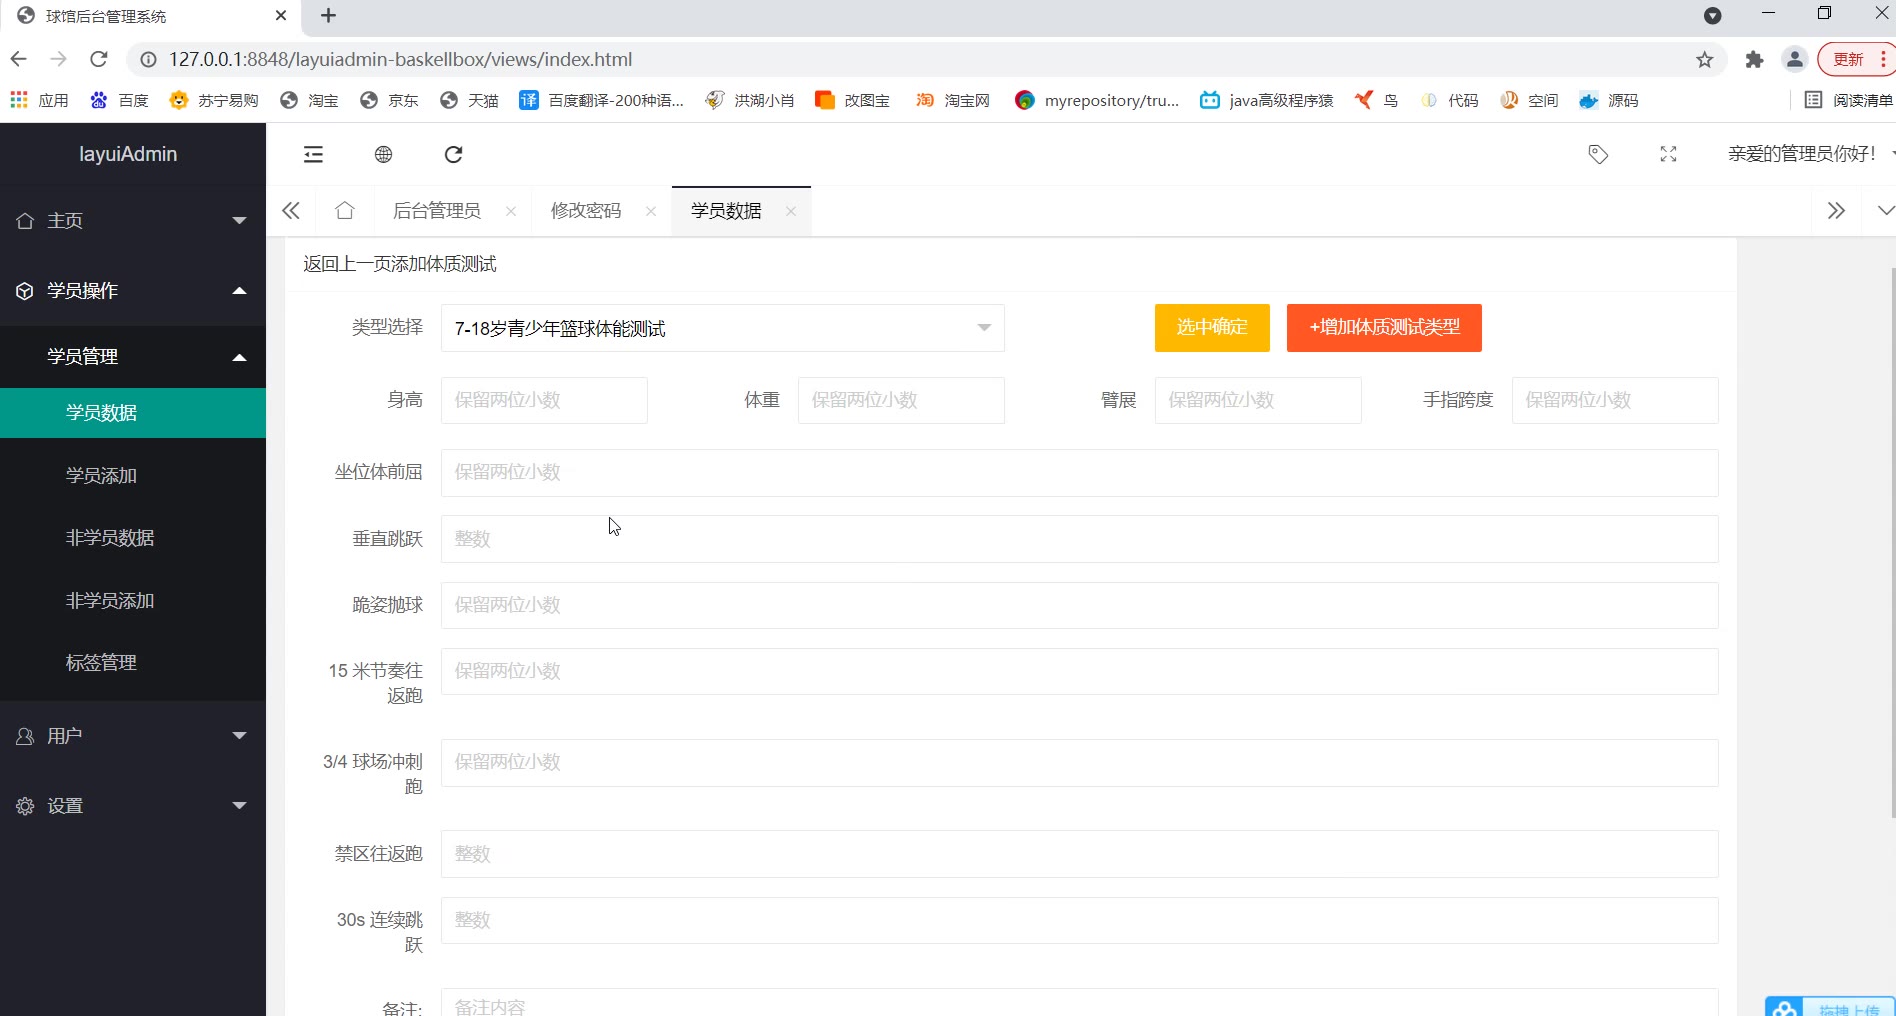Focus the 身高 input field
This screenshot has height=1016, width=1896.
(x=544, y=400)
